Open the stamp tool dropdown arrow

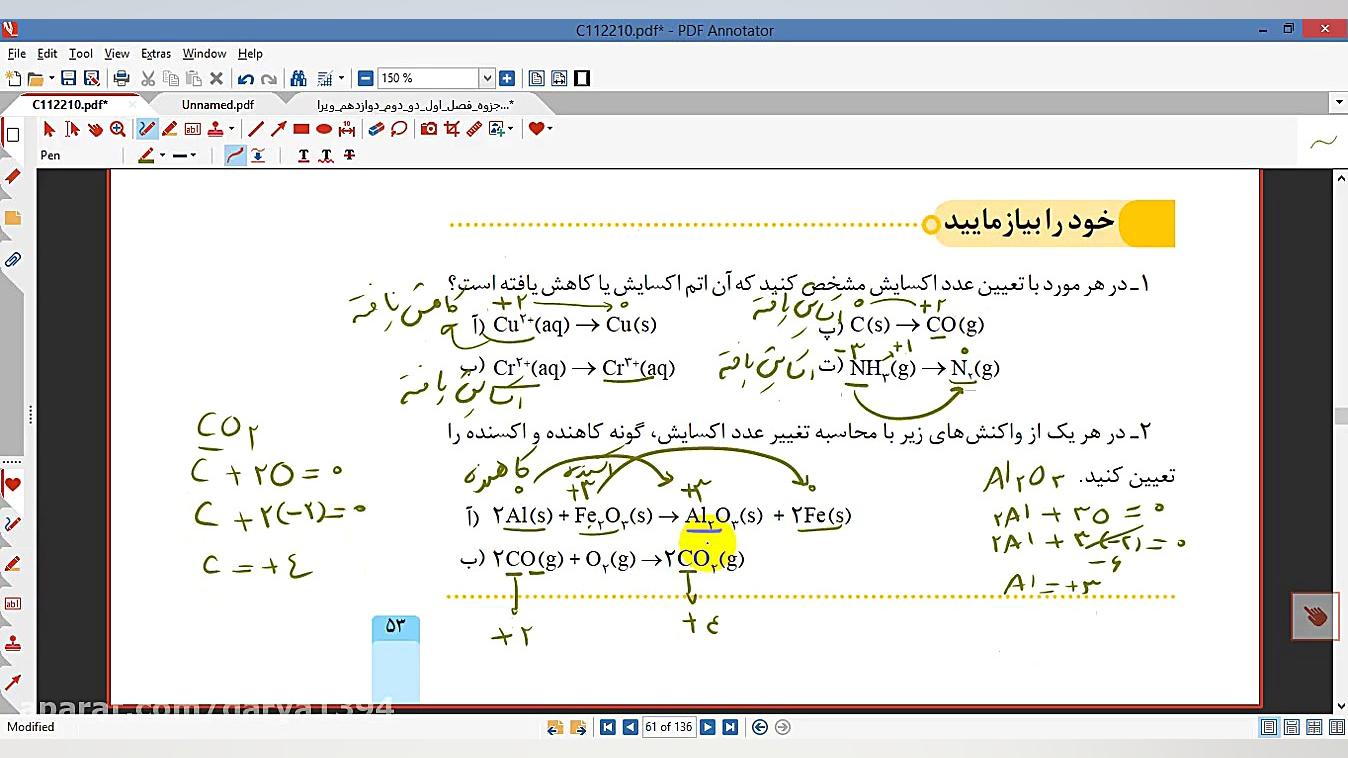231,128
